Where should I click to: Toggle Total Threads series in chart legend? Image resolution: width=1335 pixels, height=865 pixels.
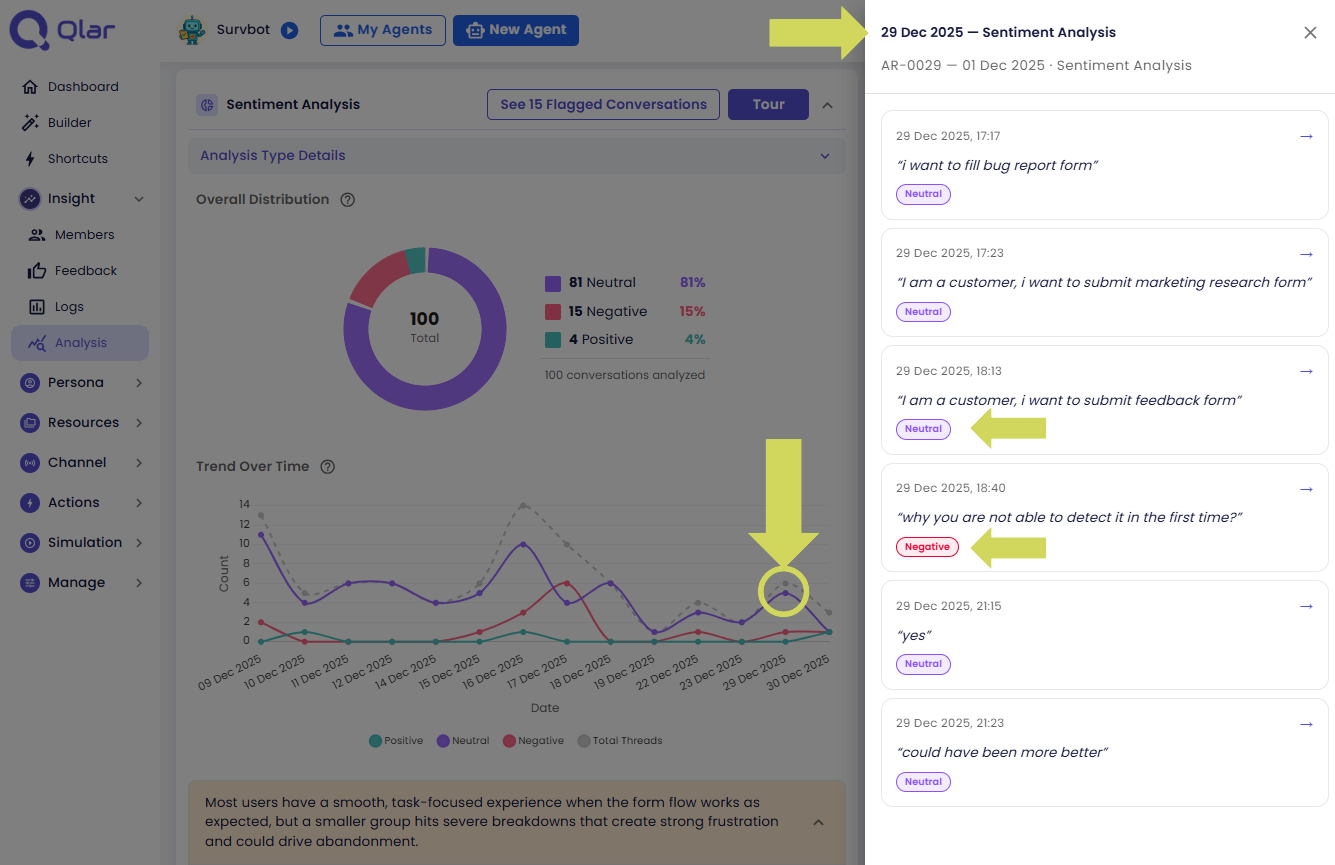[620, 741]
